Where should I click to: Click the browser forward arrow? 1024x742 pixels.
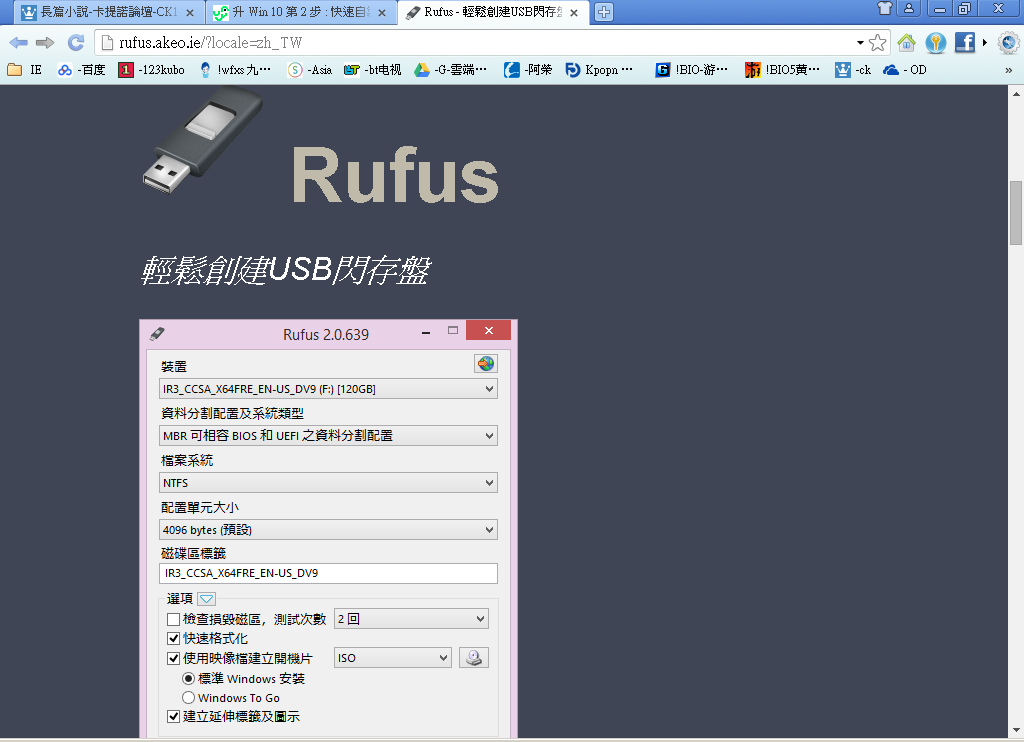(x=45, y=43)
